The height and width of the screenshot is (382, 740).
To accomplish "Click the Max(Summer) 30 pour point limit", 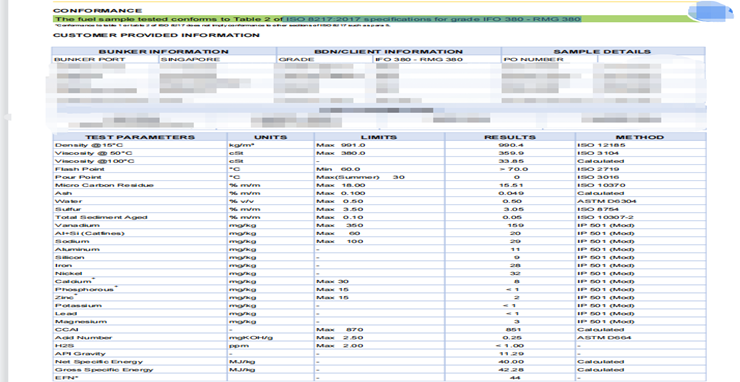I will click(x=361, y=177).
